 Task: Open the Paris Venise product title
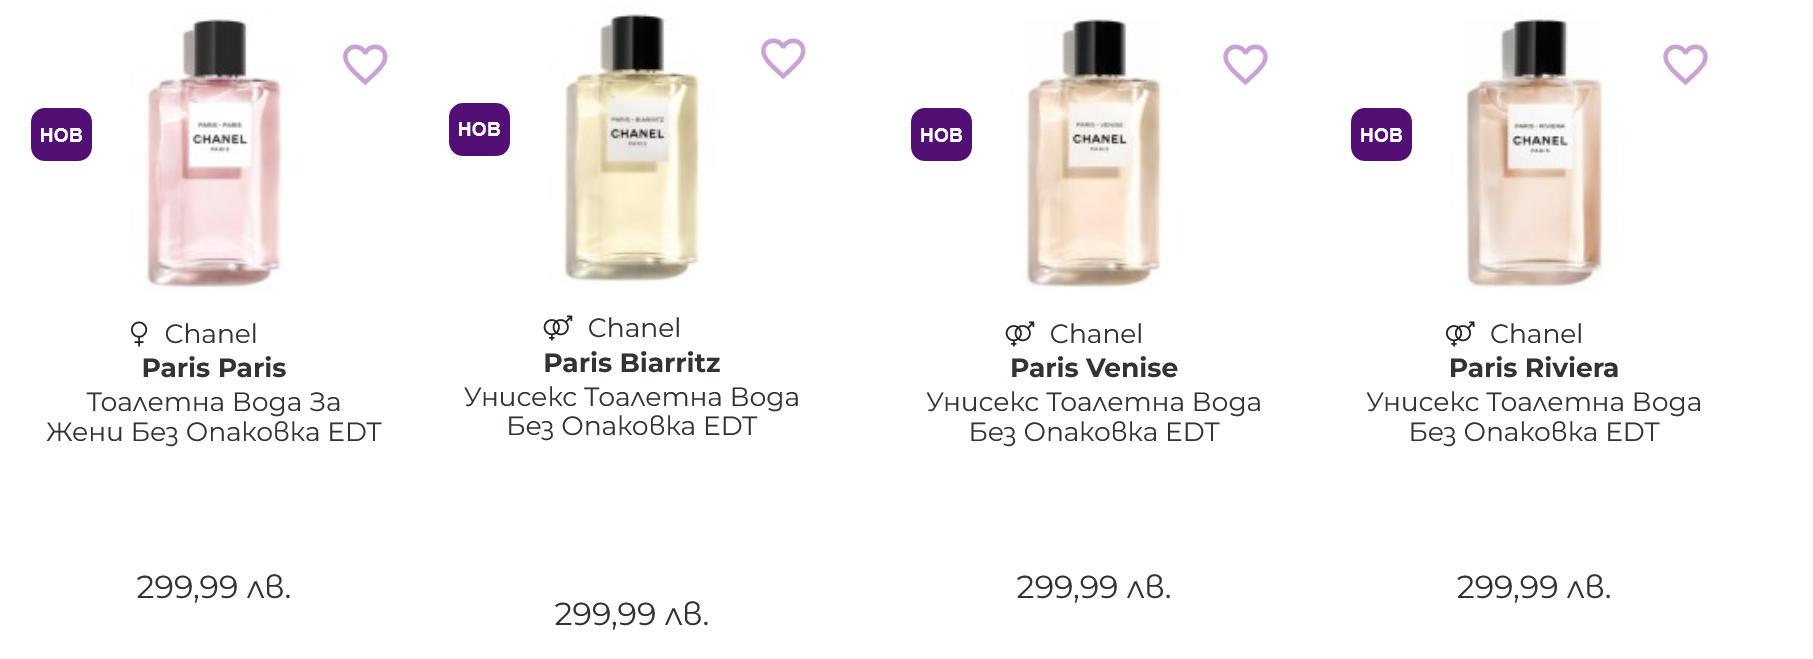1094,368
